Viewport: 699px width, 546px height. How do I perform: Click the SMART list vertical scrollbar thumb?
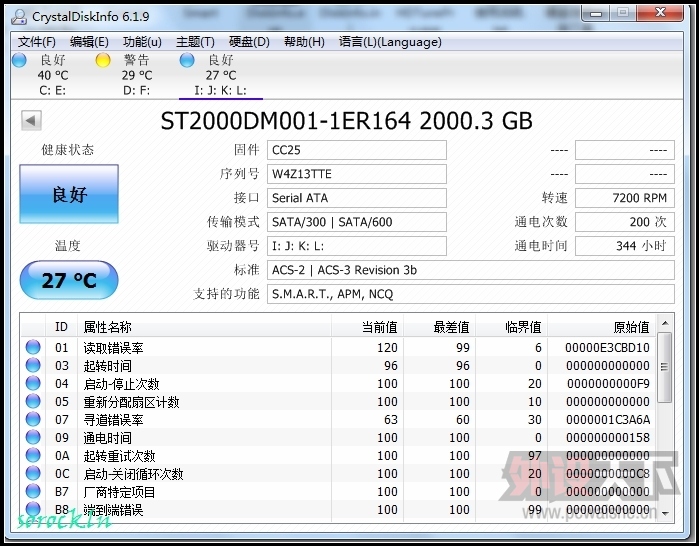tap(665, 367)
